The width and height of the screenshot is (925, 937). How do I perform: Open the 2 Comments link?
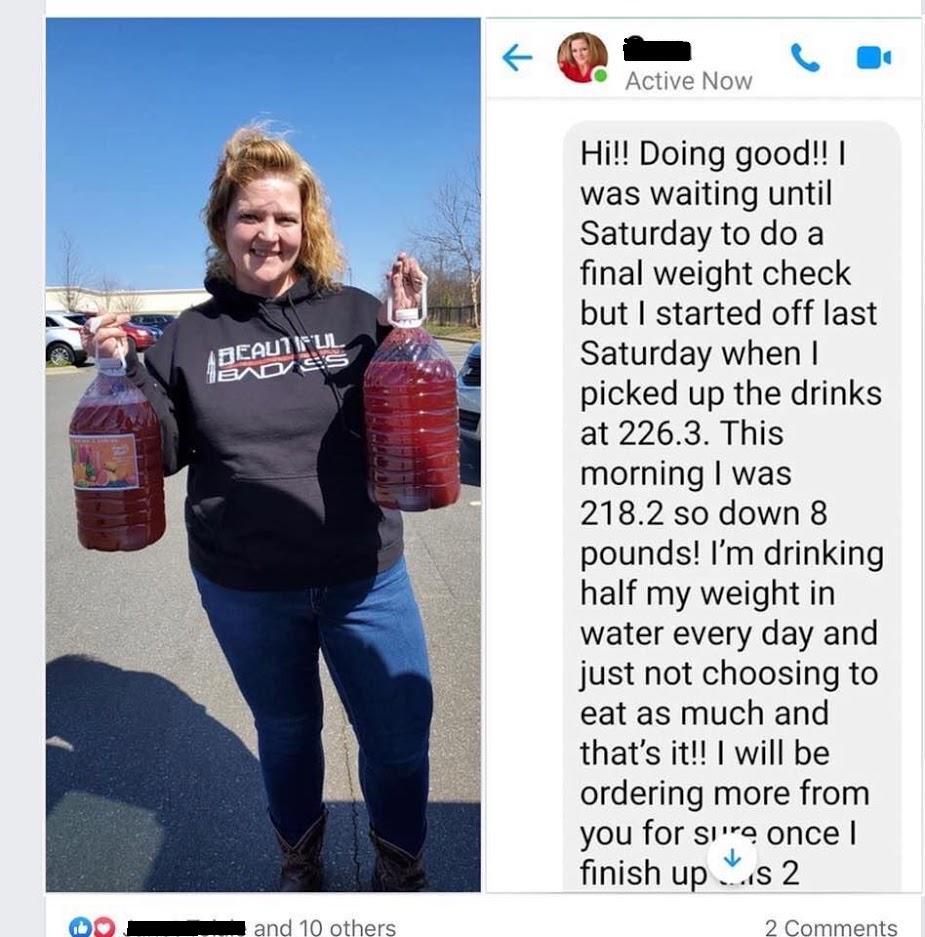pyautogui.click(x=831, y=927)
